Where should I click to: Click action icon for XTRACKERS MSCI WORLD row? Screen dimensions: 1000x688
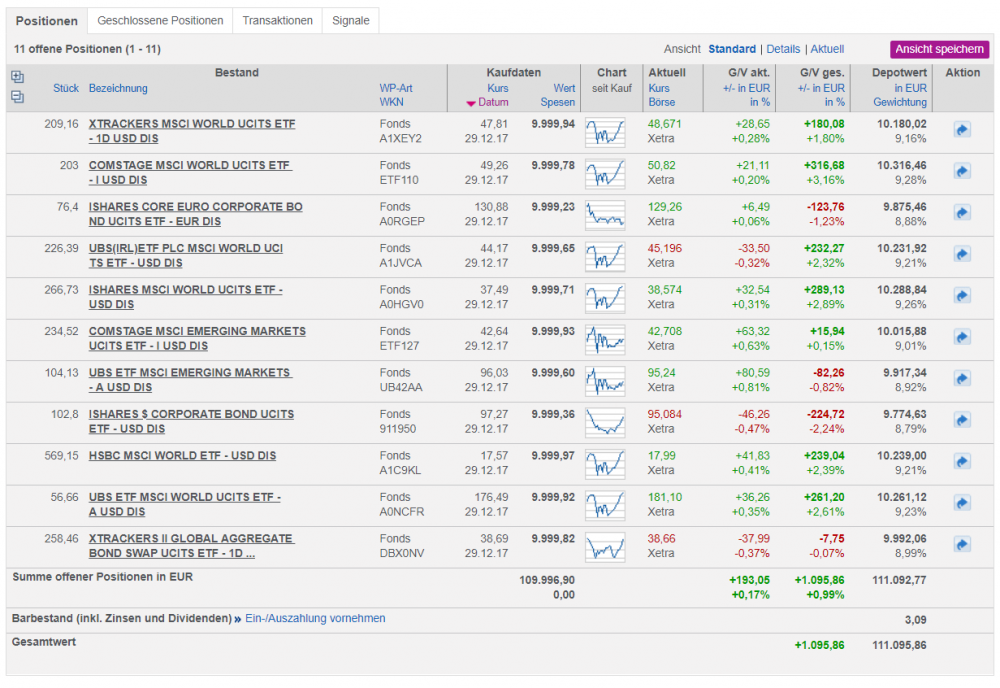point(962,130)
